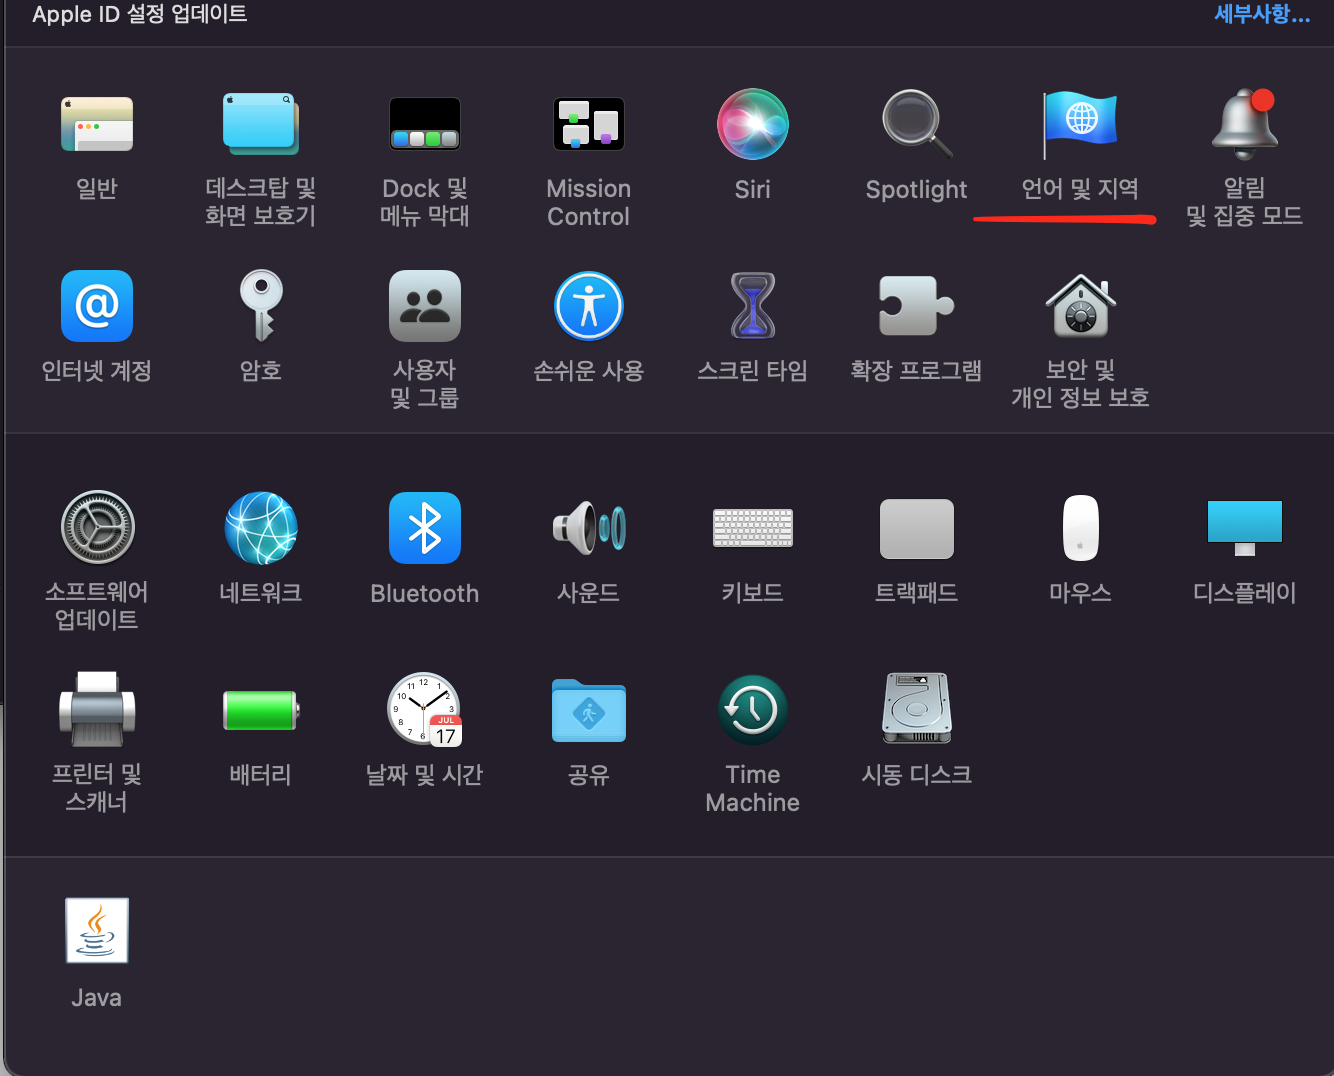Open 확장 프로그램 puzzle icon
This screenshot has width=1334, height=1076.
(x=917, y=306)
